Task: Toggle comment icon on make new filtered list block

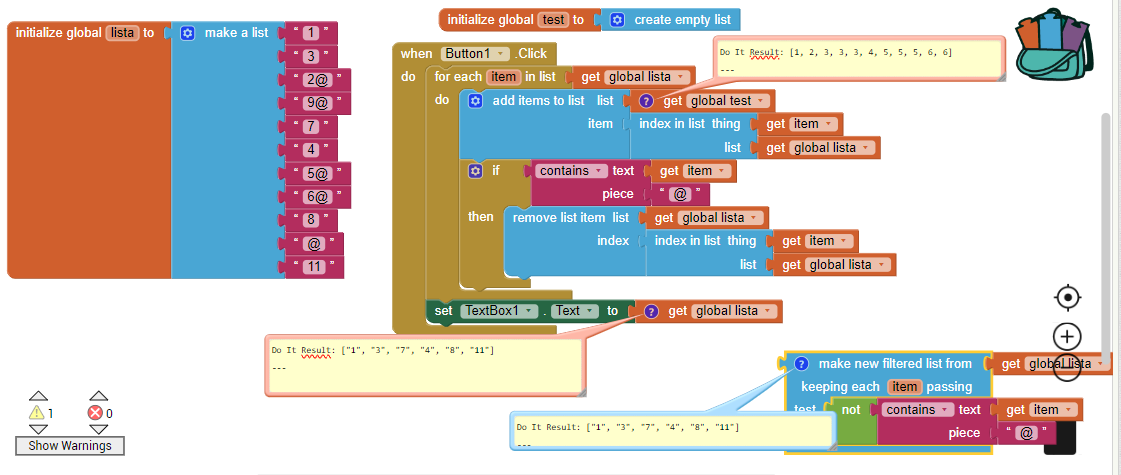Action: tap(800, 364)
